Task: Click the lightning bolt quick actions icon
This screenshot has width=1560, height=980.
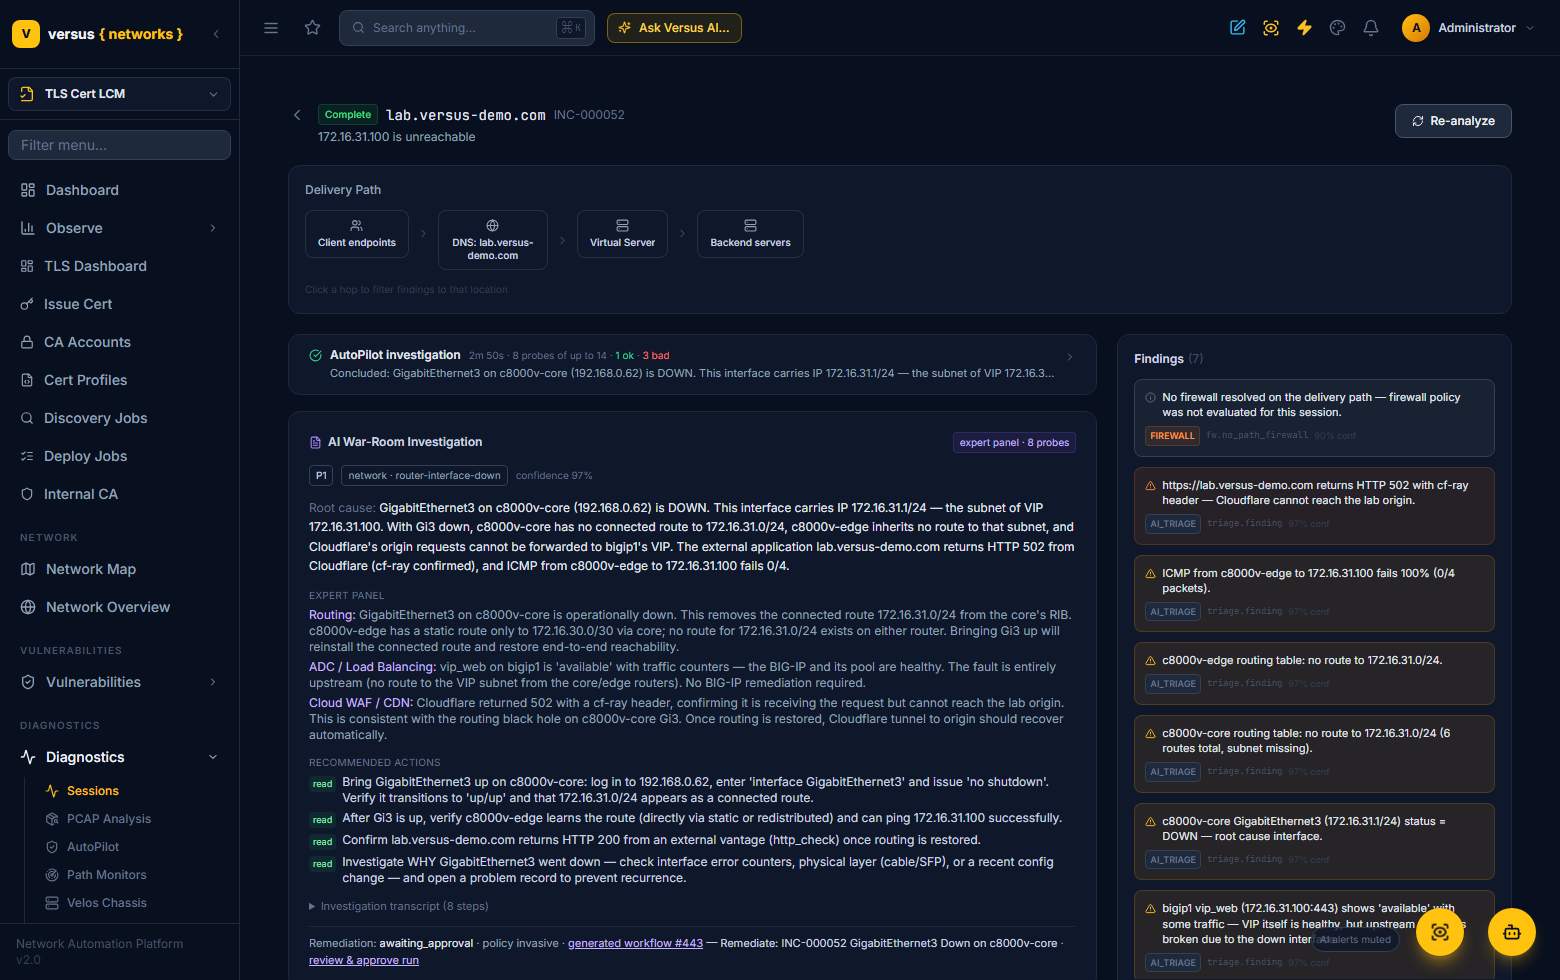Action: (x=1304, y=28)
